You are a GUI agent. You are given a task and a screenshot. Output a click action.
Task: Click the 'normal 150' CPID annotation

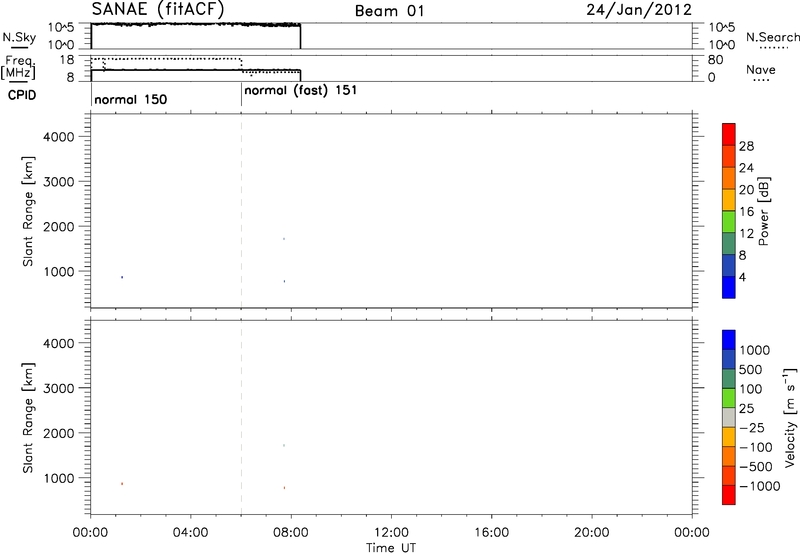point(131,99)
